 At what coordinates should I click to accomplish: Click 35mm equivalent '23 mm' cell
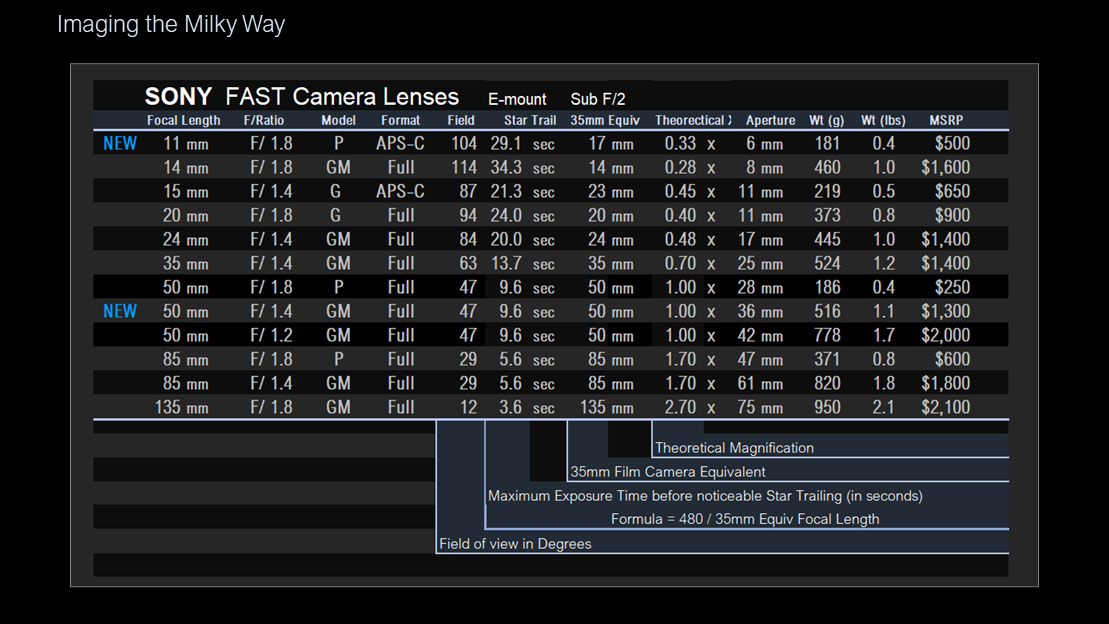click(x=611, y=192)
